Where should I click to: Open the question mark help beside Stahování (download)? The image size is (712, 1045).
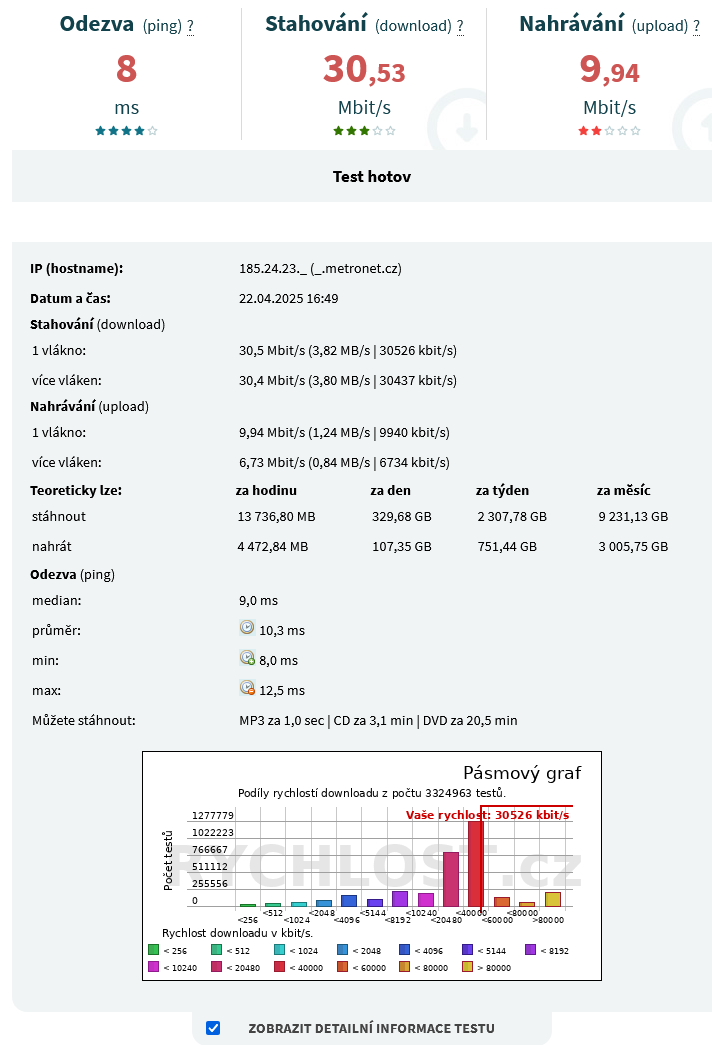(460, 27)
